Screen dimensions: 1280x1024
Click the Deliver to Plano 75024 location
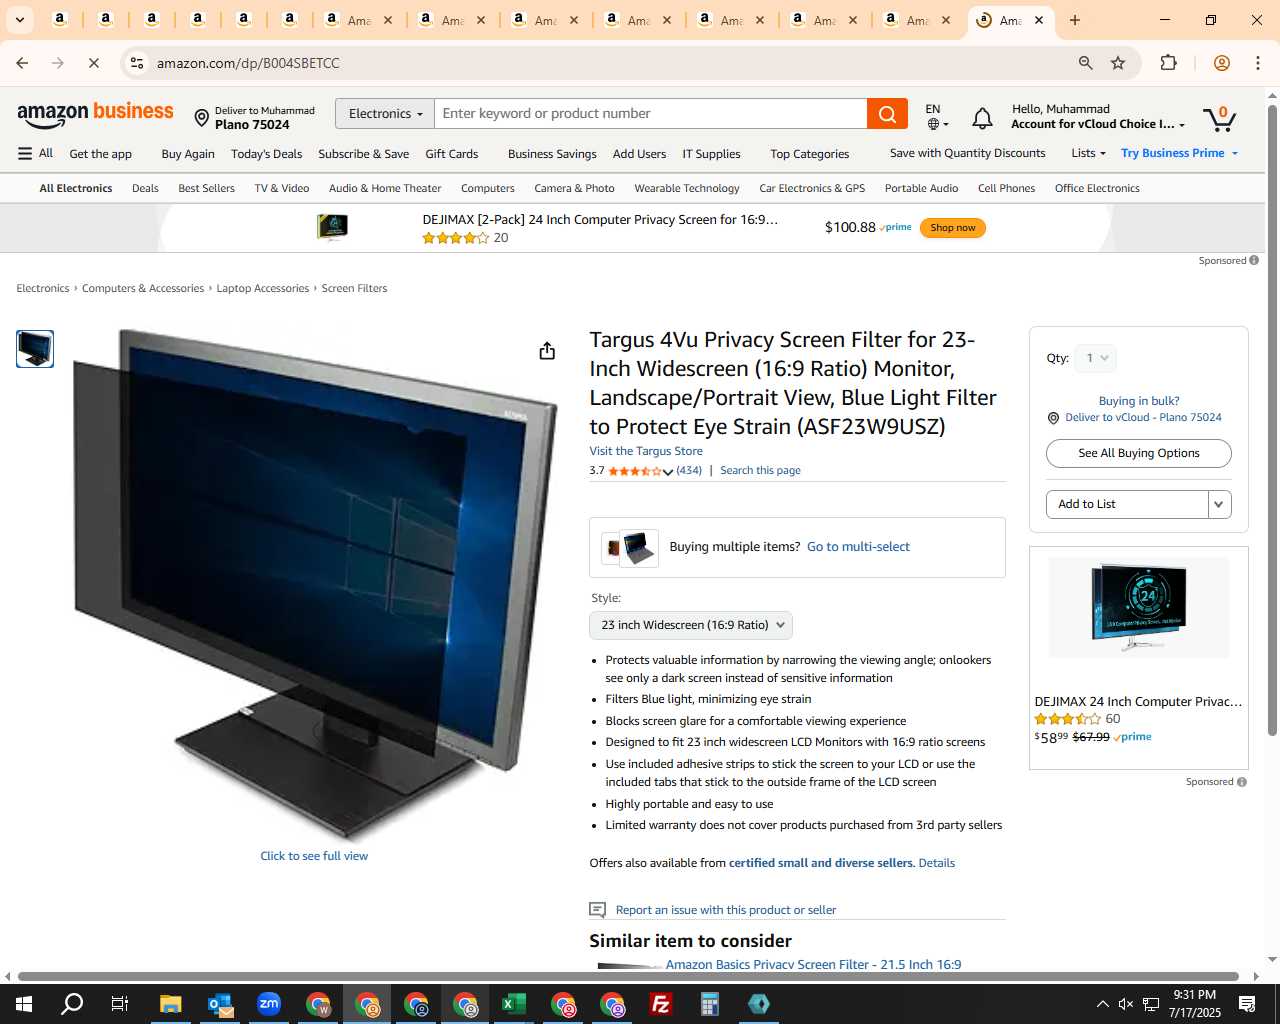[254, 118]
